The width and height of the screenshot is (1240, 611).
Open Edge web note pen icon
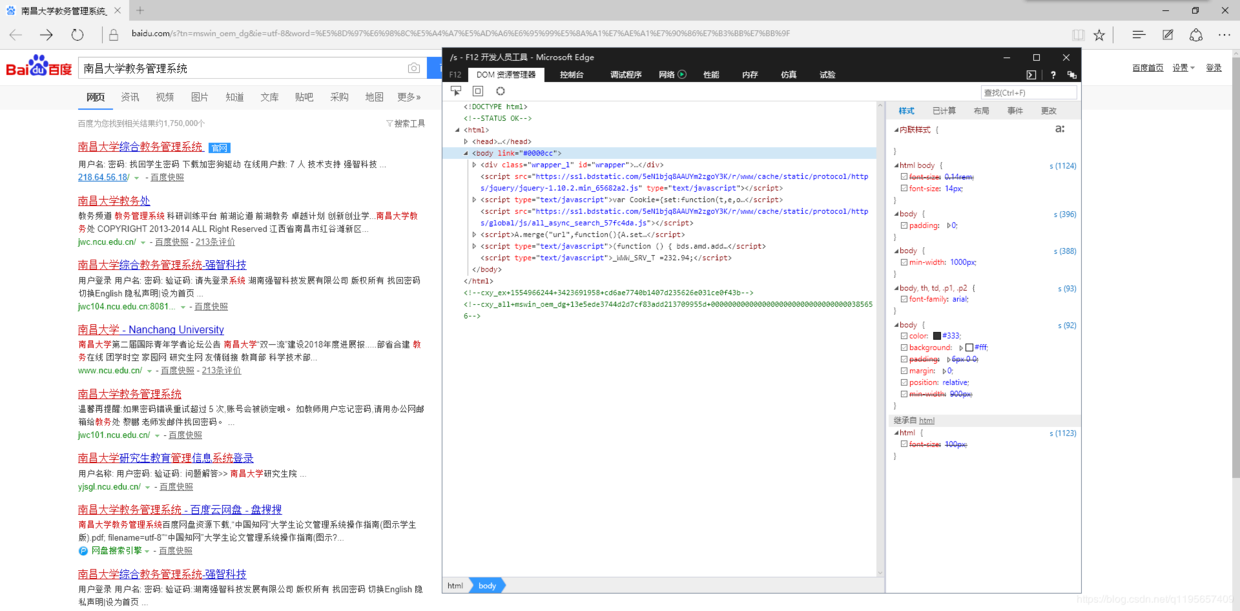click(1167, 34)
